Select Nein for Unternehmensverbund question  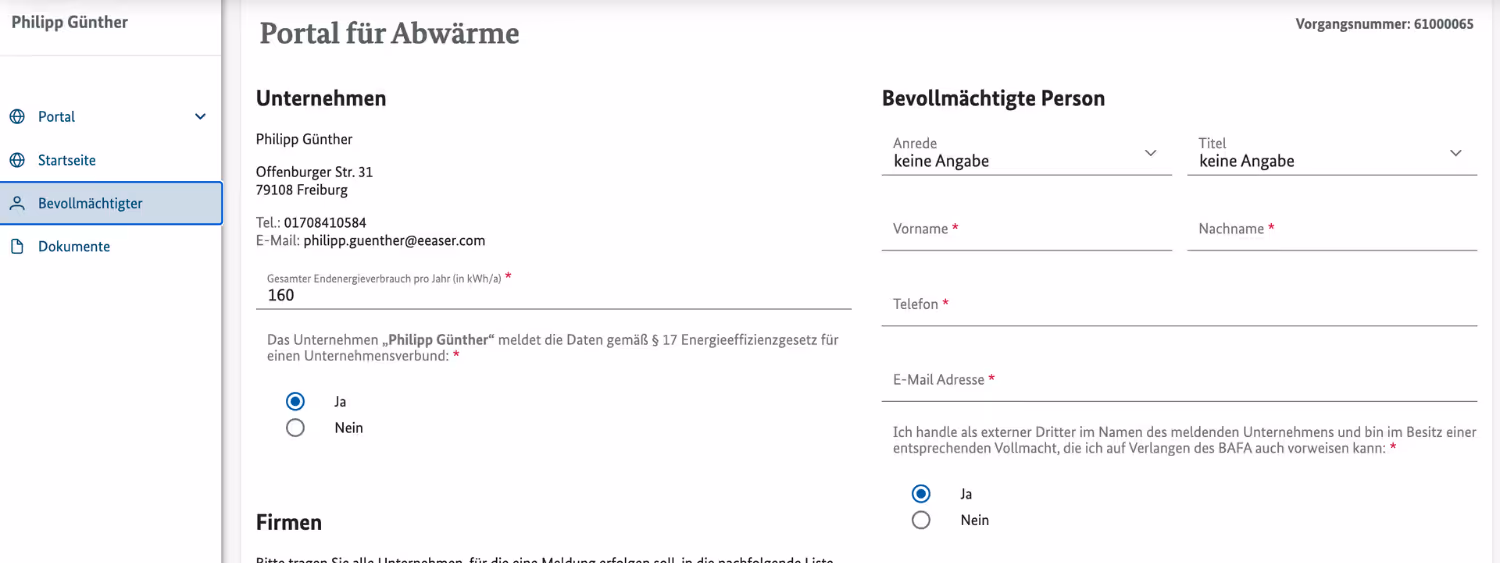(x=295, y=428)
